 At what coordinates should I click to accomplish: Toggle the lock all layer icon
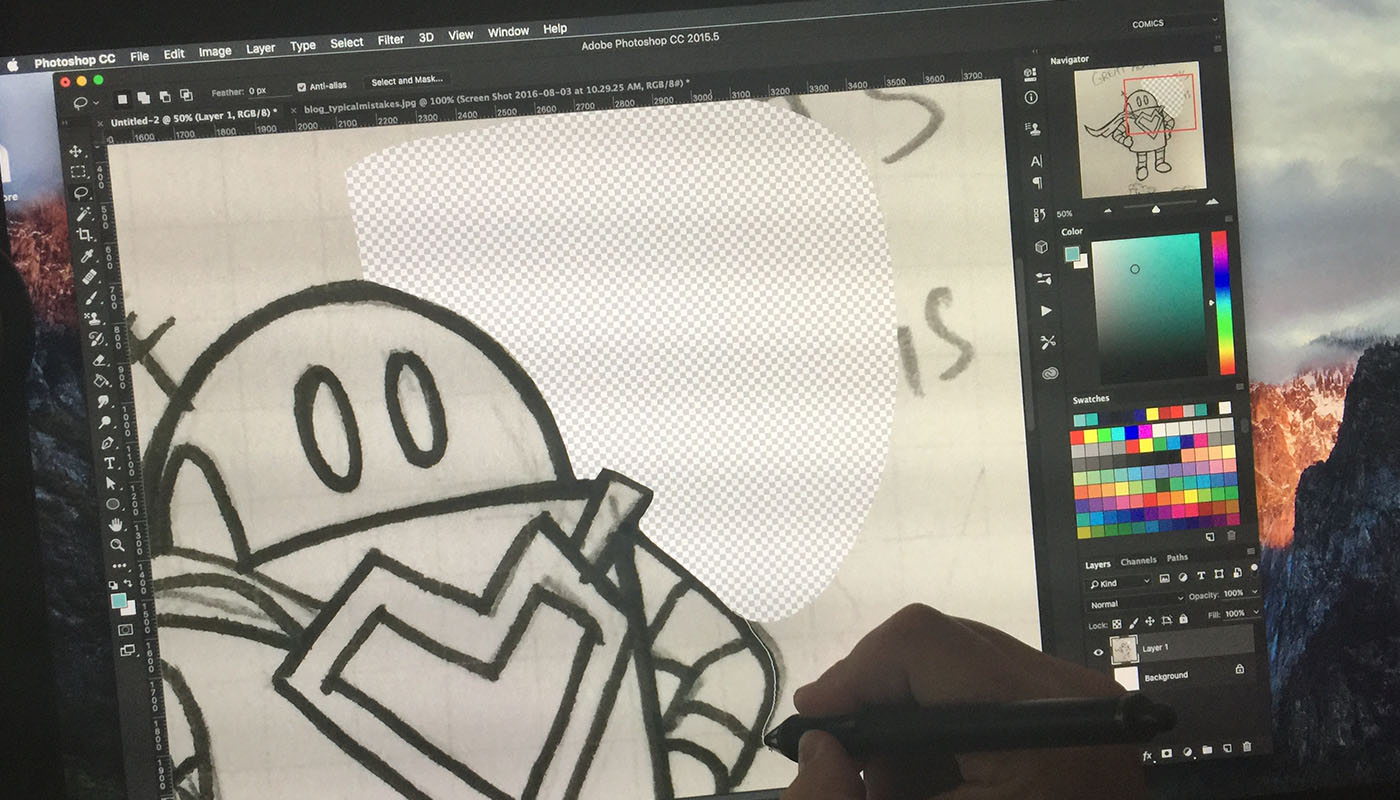(1182, 621)
